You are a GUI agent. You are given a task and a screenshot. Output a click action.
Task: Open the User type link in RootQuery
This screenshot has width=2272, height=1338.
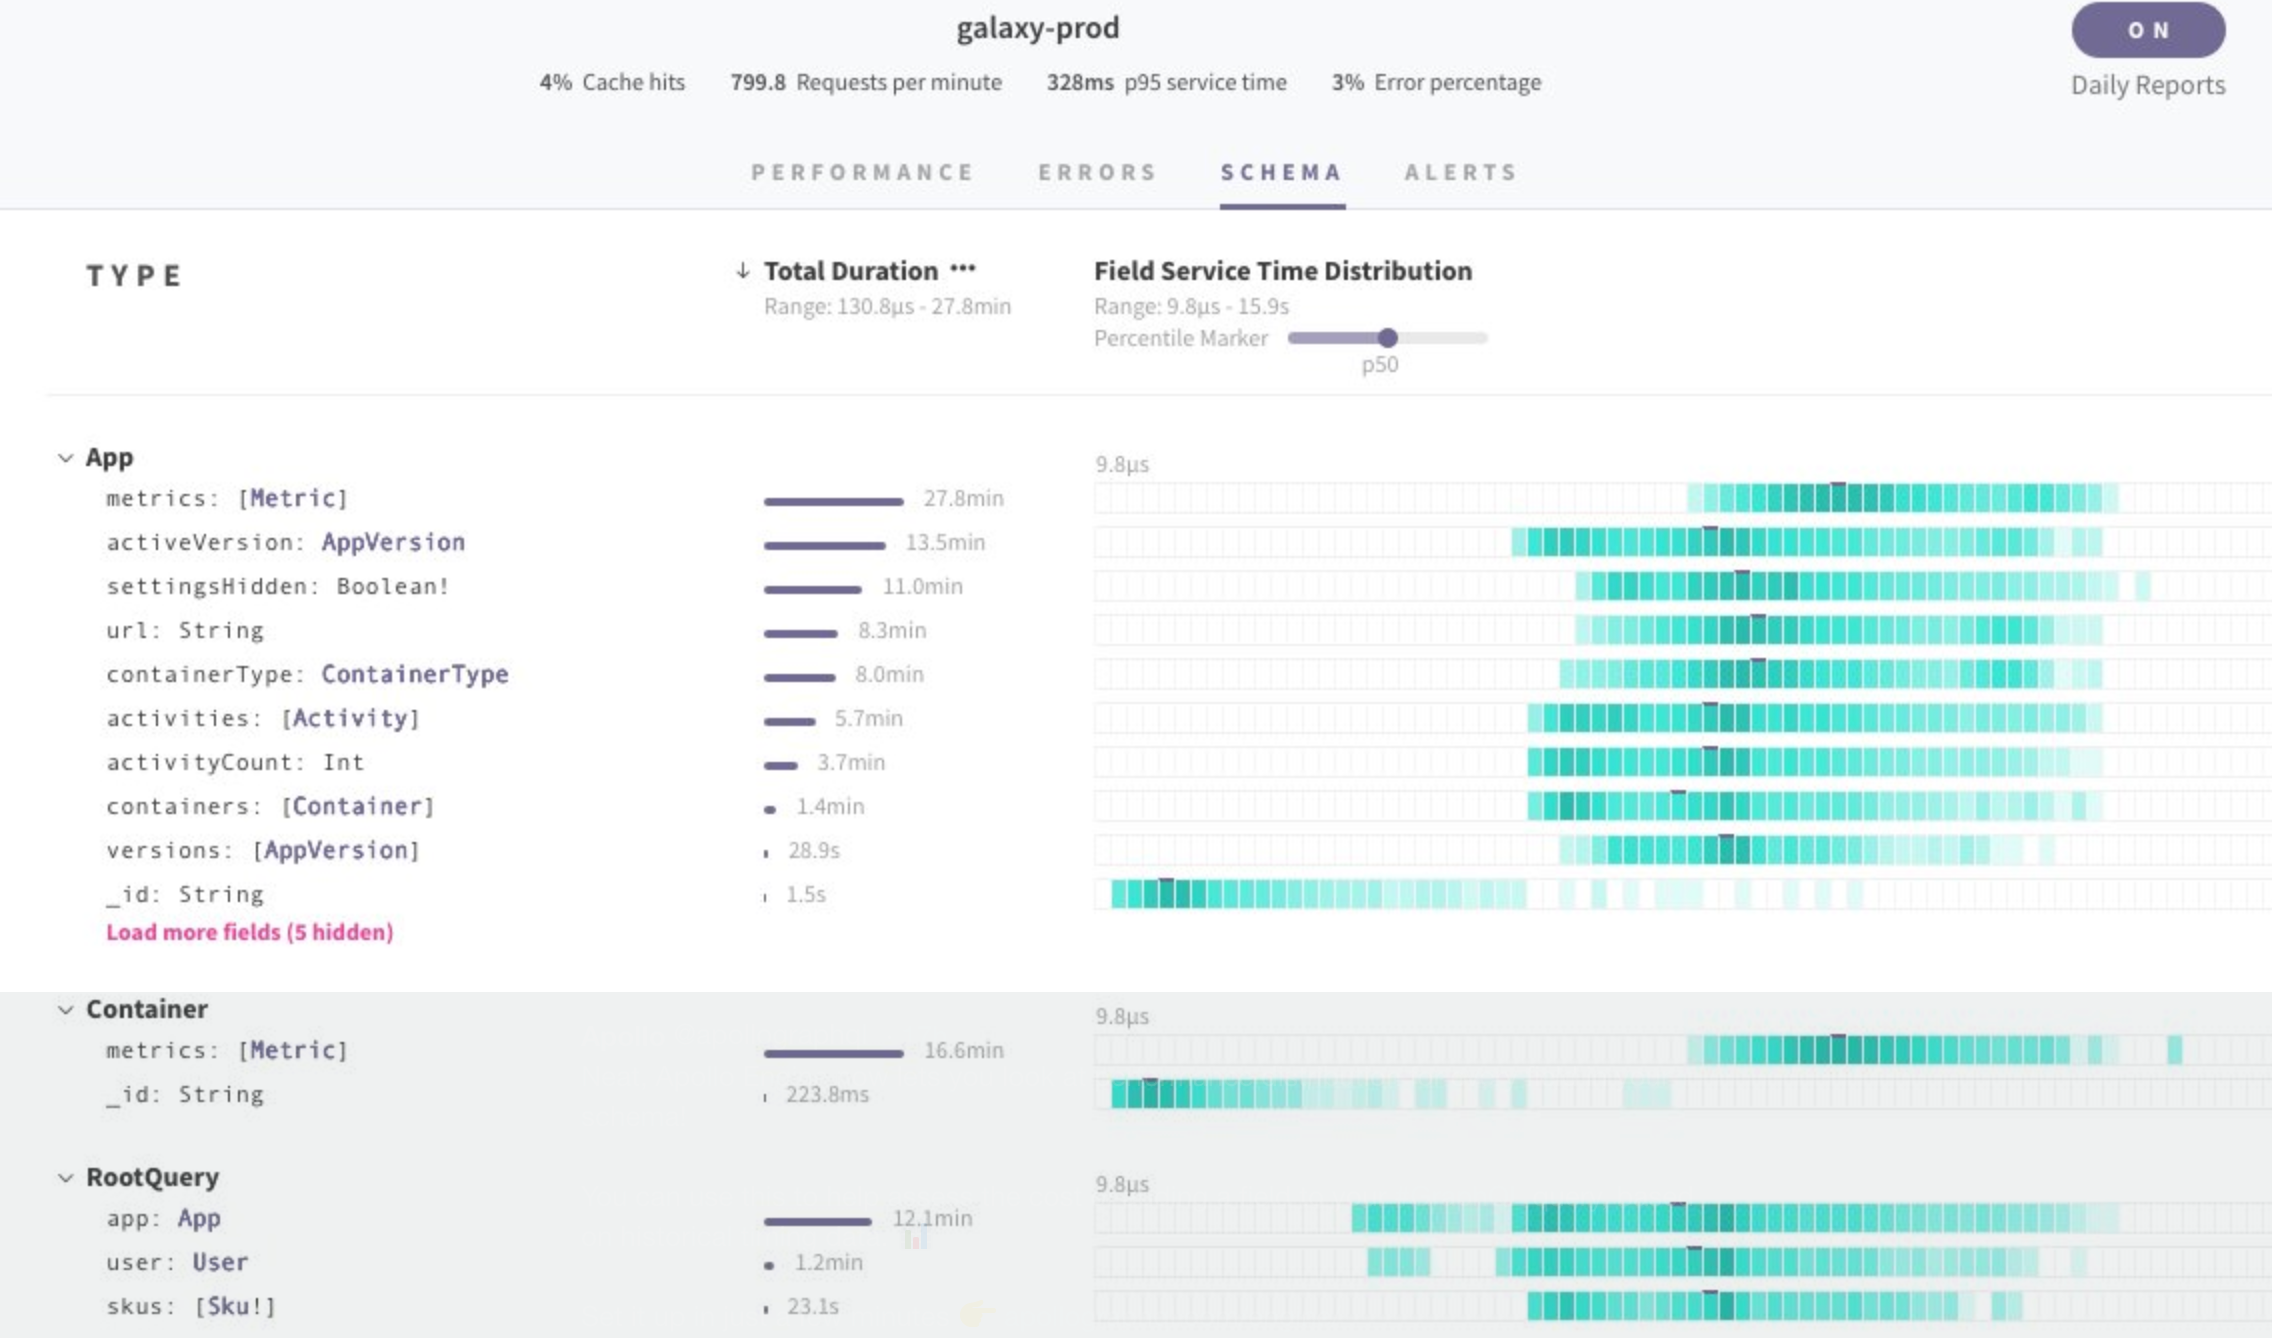click(220, 1262)
